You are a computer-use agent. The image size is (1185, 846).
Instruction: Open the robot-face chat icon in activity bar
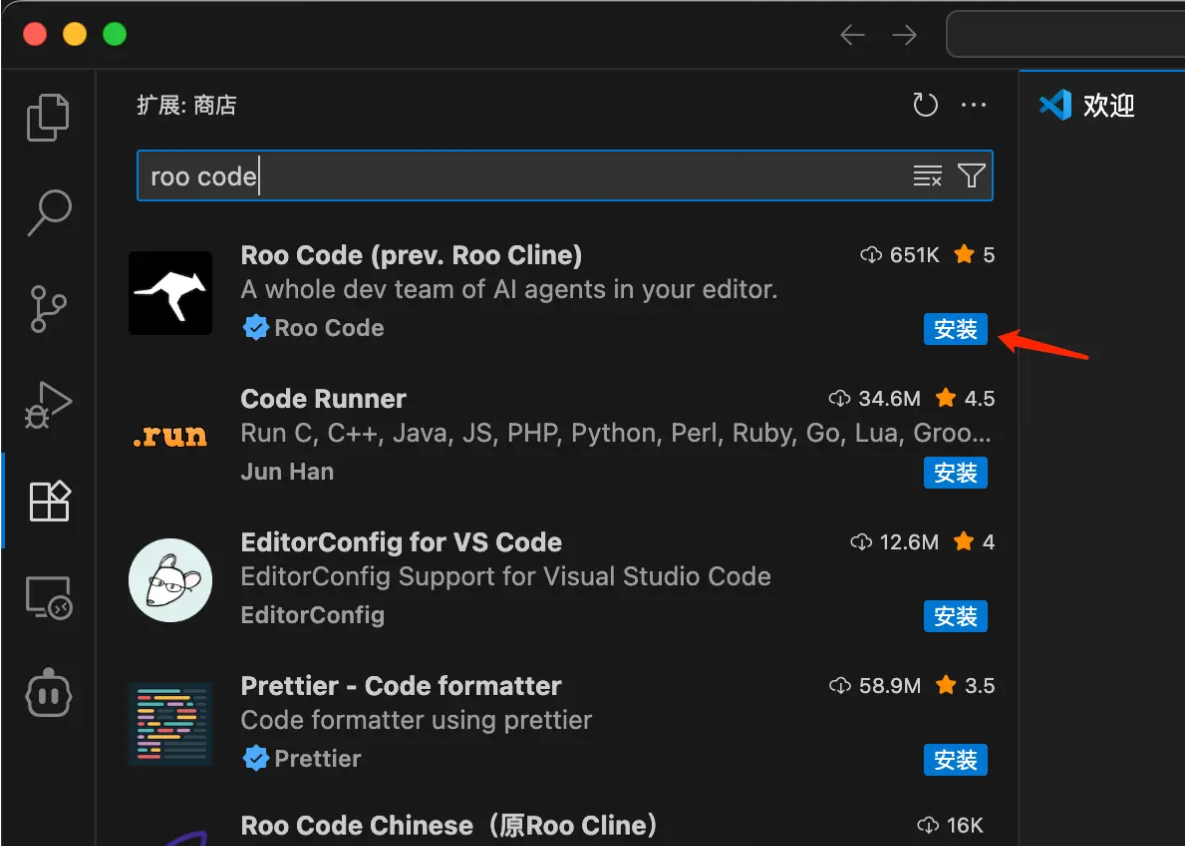coord(49,693)
